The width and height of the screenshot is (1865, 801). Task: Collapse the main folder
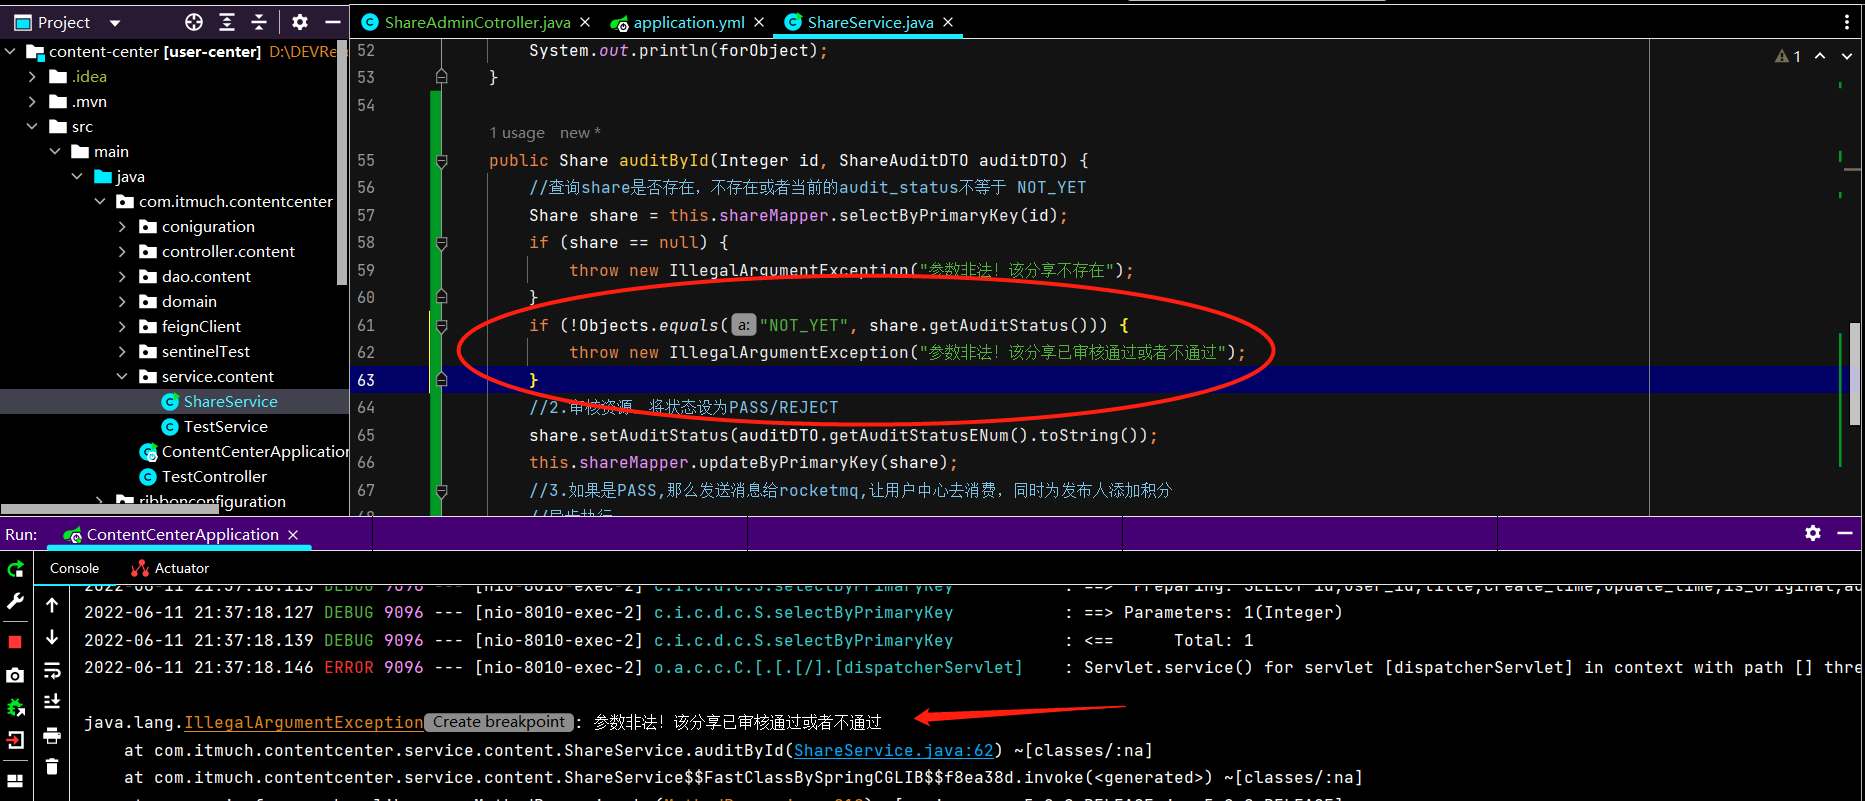coord(55,151)
